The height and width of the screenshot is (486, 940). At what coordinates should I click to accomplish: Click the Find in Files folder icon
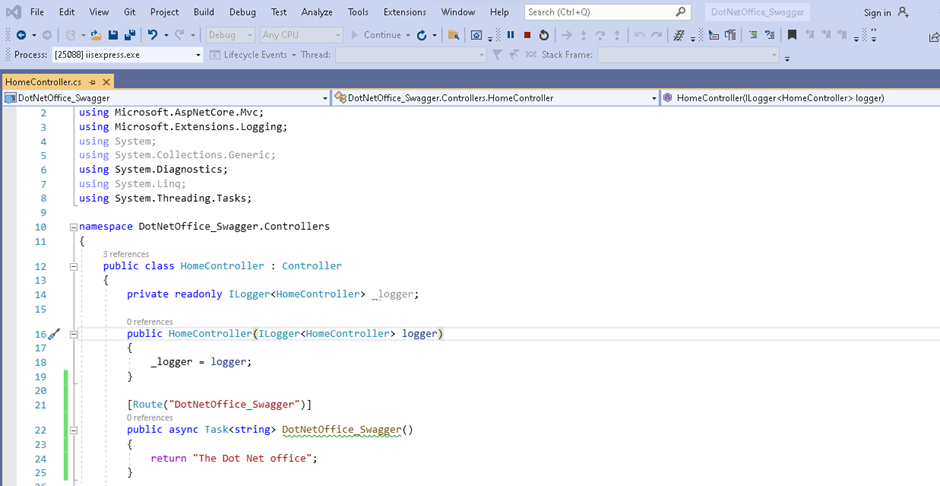454,35
